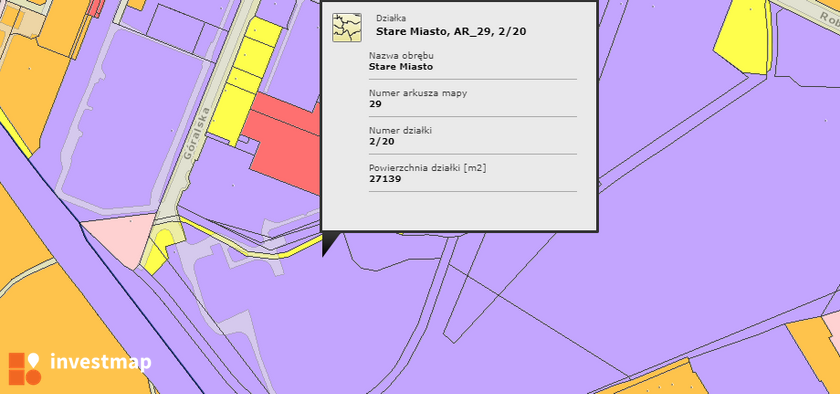Click the parcel area value 27139
The image size is (840, 394).
coord(385,179)
